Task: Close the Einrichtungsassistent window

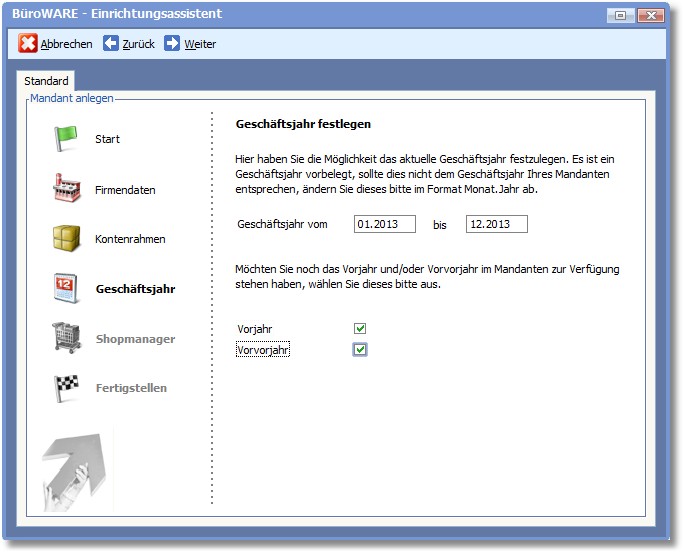Action: (x=650, y=15)
